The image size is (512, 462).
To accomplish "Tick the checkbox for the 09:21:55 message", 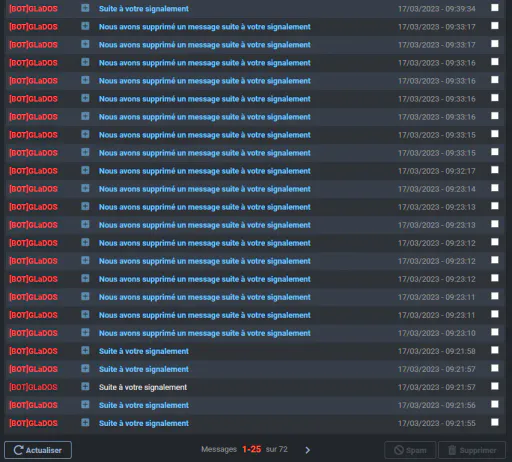I will pyautogui.click(x=495, y=422).
